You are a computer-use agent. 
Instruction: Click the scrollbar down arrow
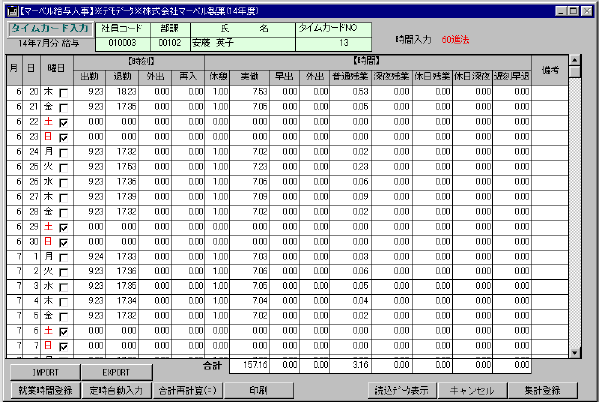pos(575,352)
